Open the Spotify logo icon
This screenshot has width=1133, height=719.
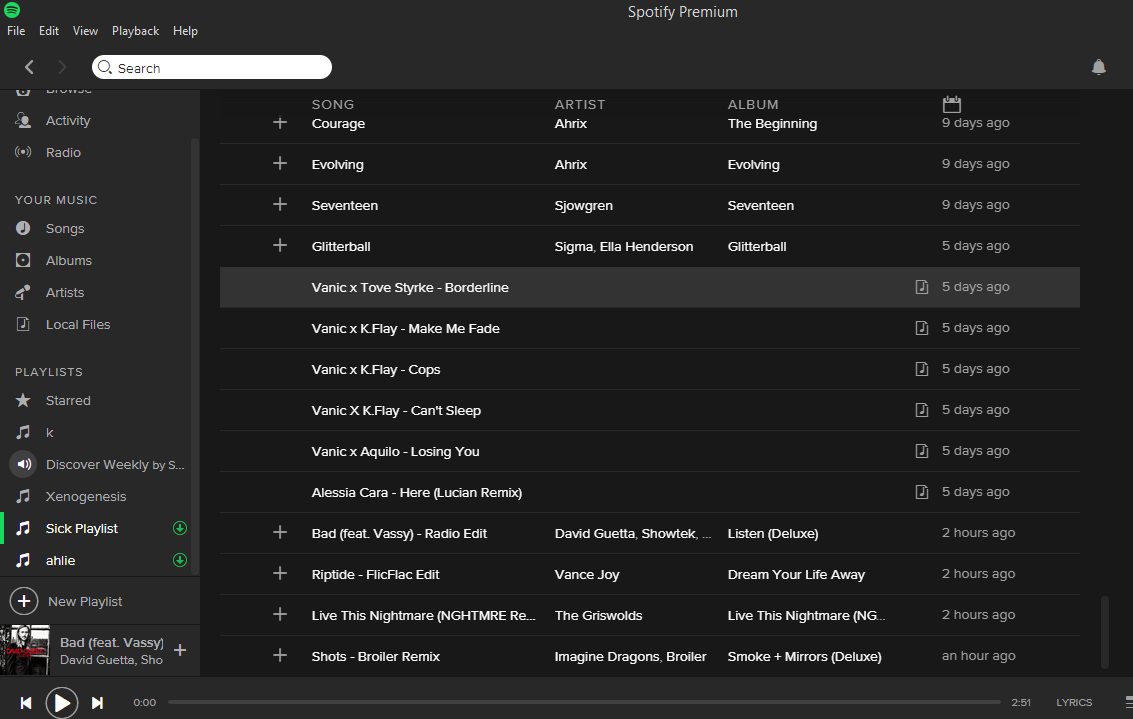pyautogui.click(x=12, y=10)
